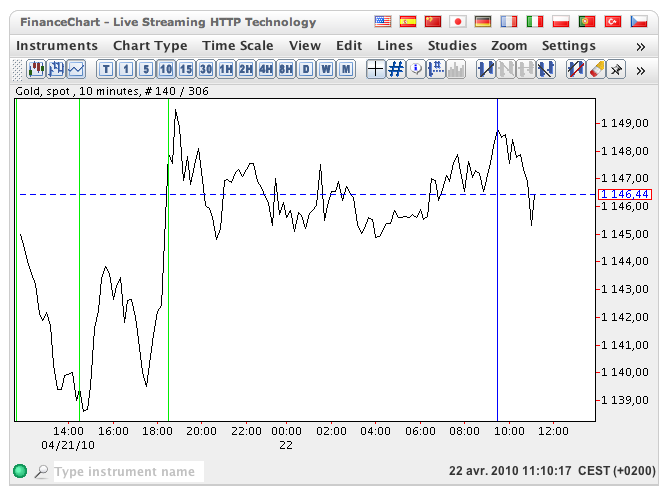The height and width of the screenshot is (488, 662).
Task: Focus the 'Type instrument name' field
Action: pos(127,471)
